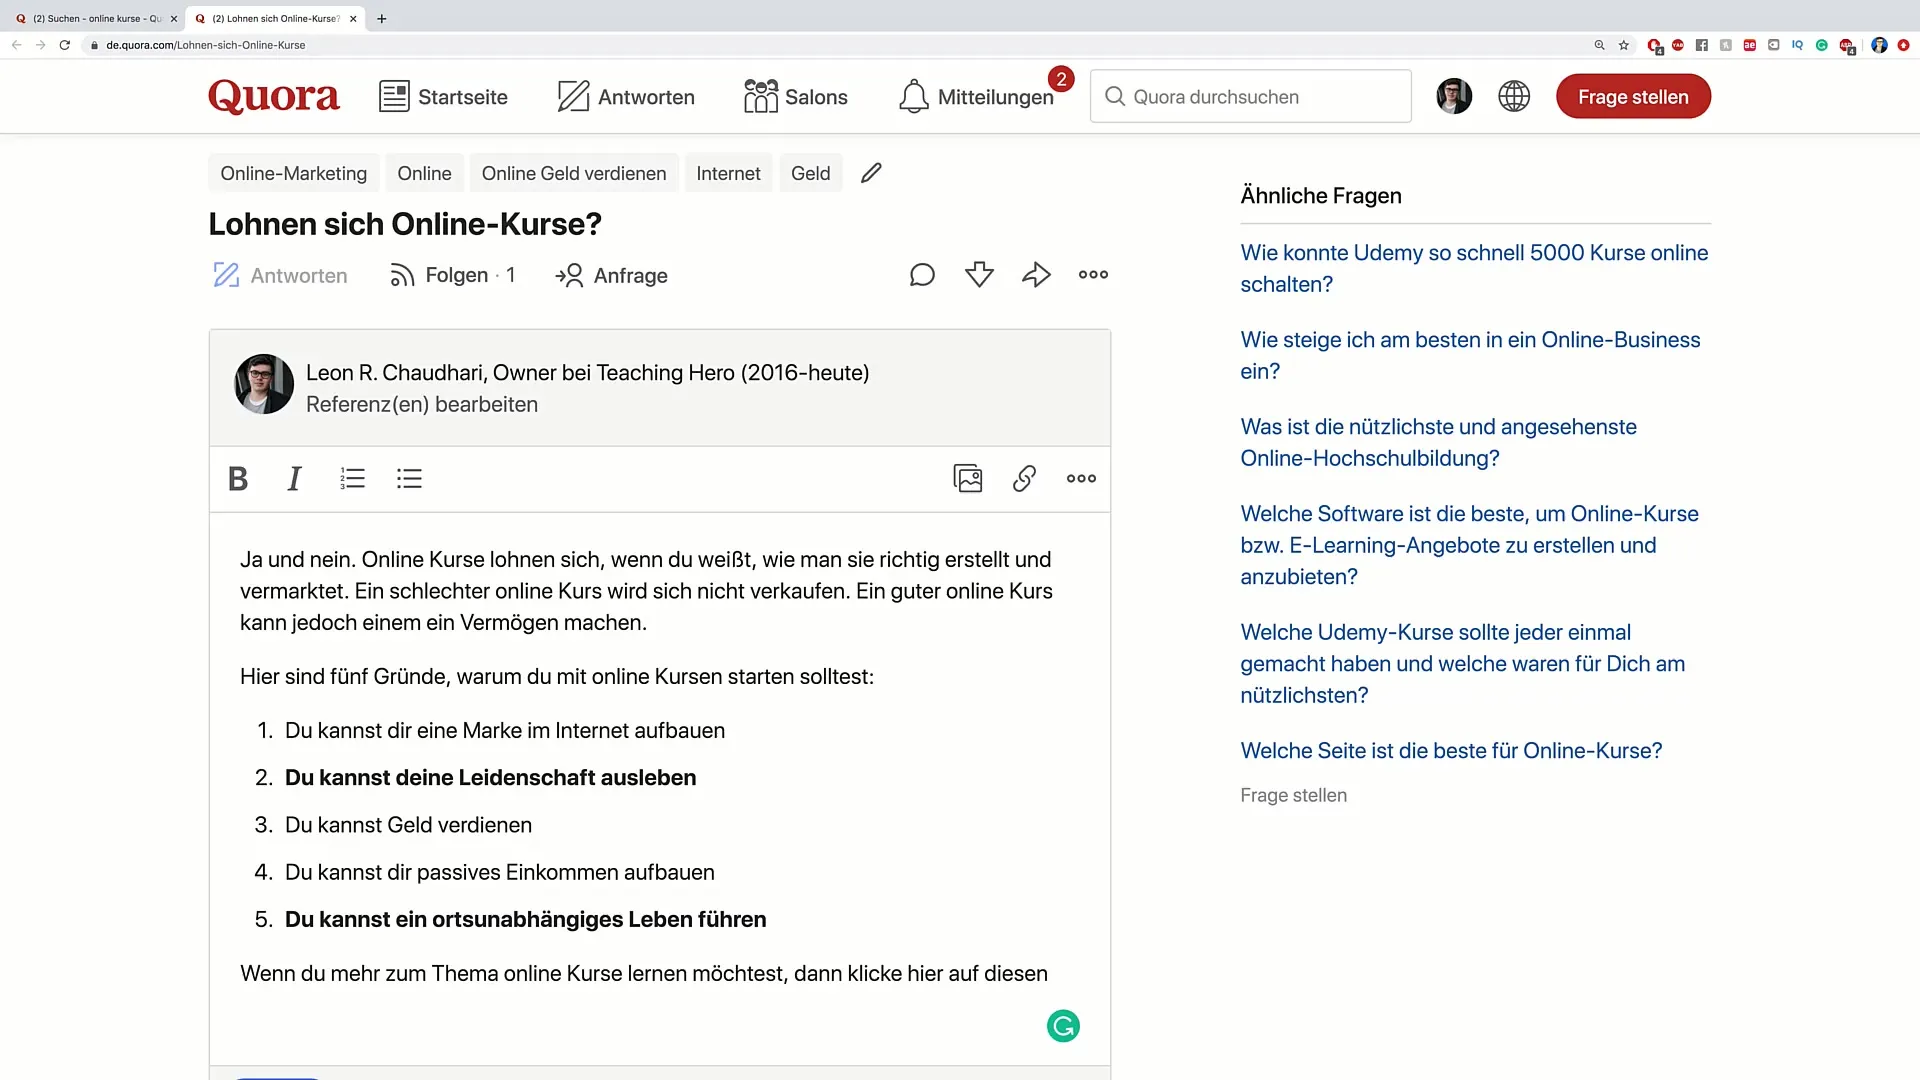Toggle bold formatting in the editor
The image size is (1920, 1080).
point(238,479)
